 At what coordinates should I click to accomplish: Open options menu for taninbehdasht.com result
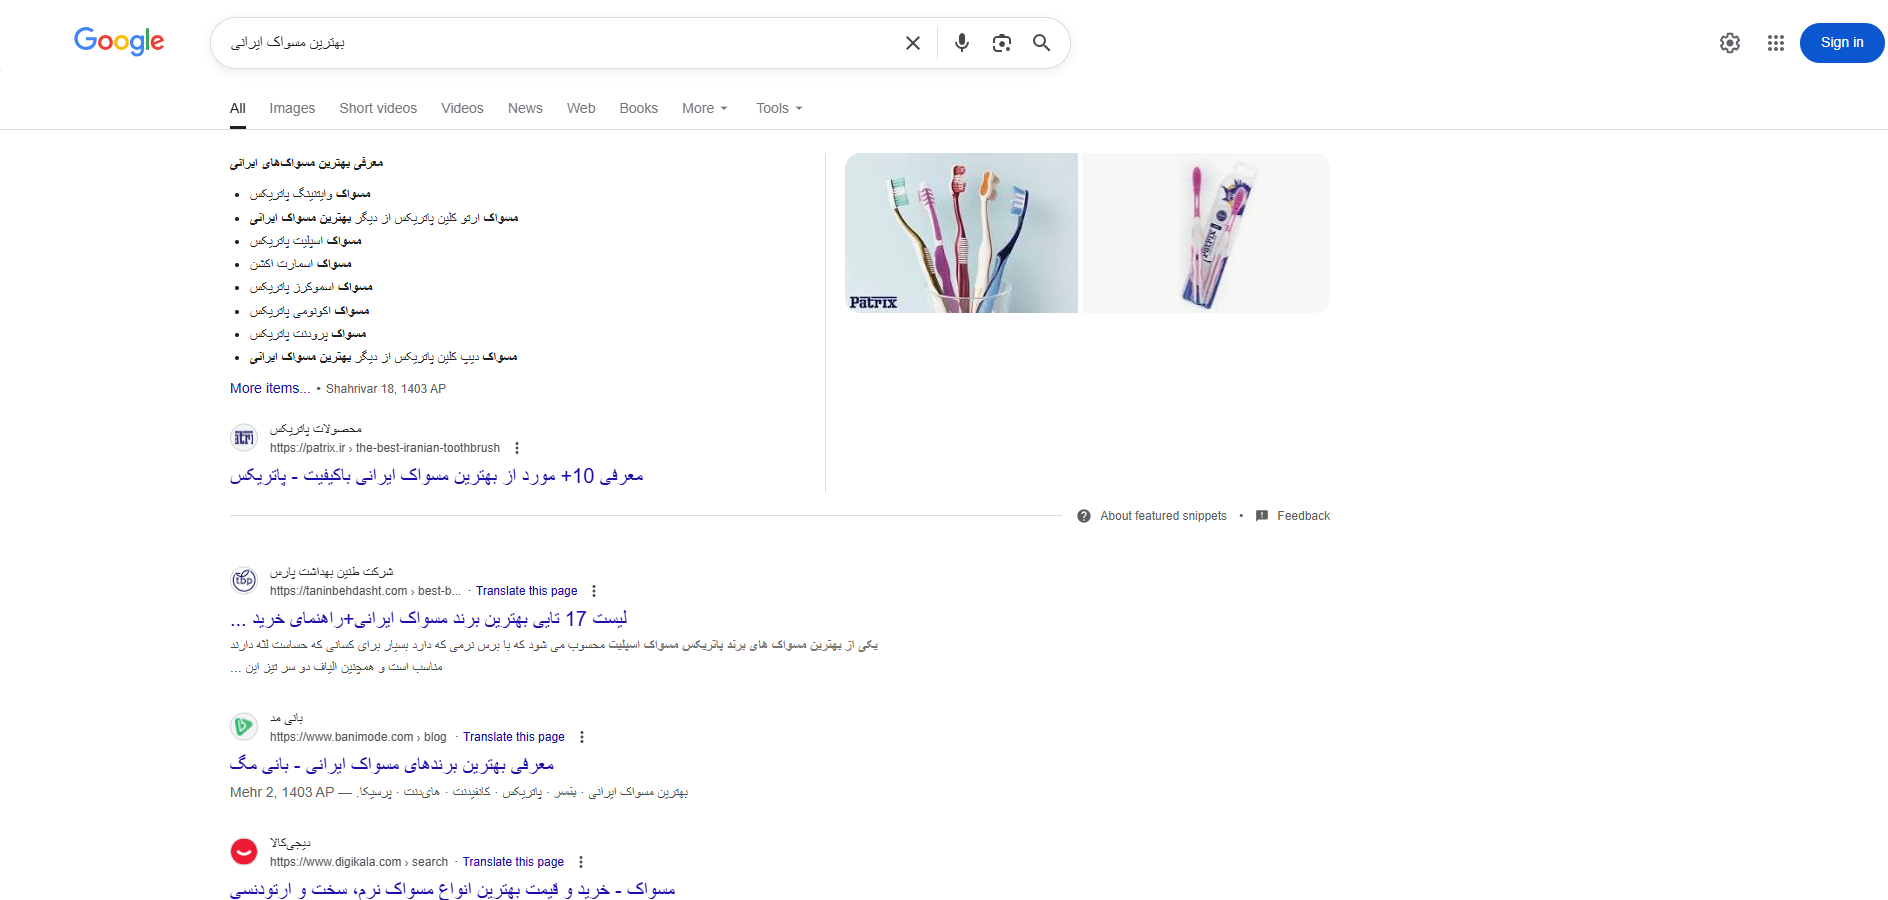tap(594, 591)
